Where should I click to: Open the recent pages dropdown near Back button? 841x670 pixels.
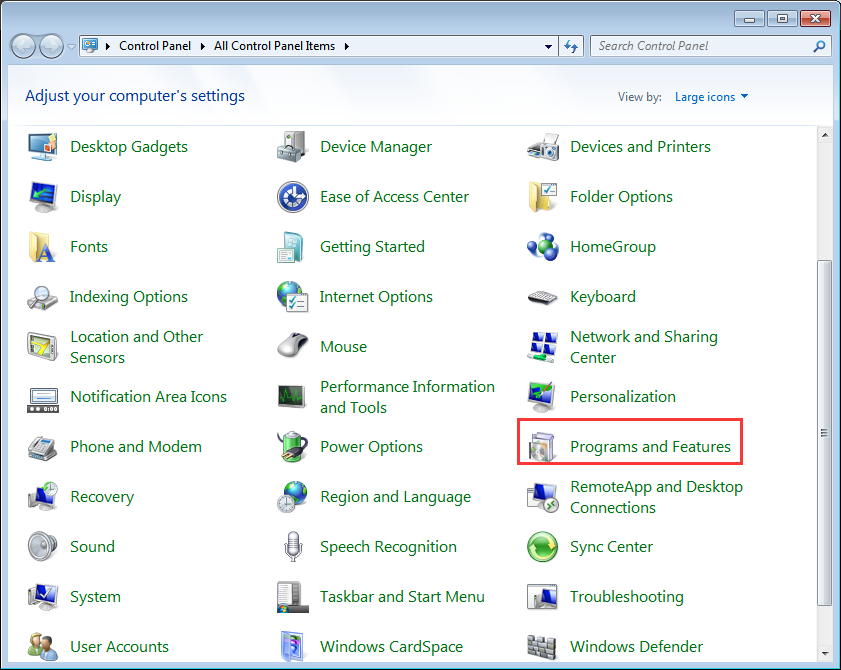(x=71, y=46)
